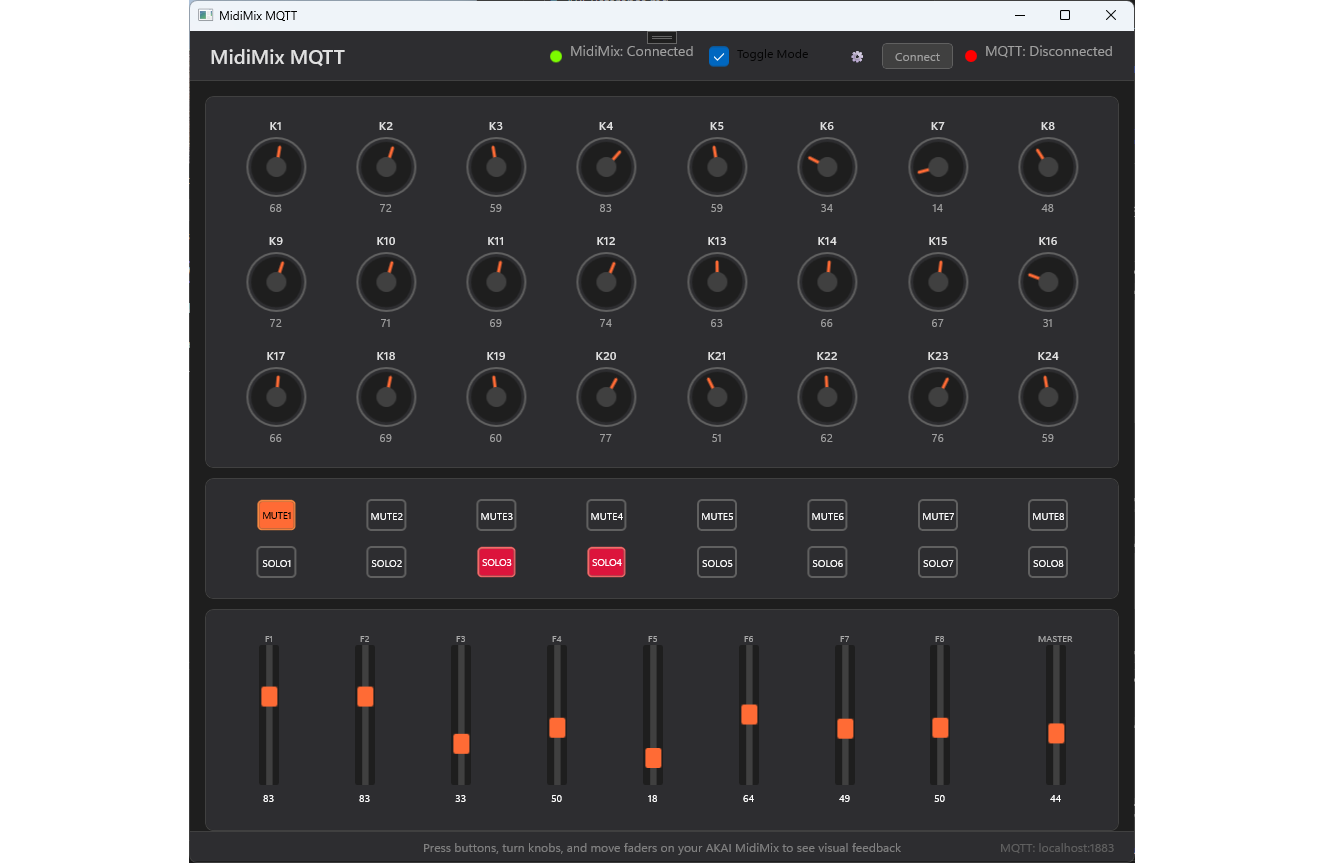Click the Connect button
Screen dimensions: 1324x863
point(917,56)
